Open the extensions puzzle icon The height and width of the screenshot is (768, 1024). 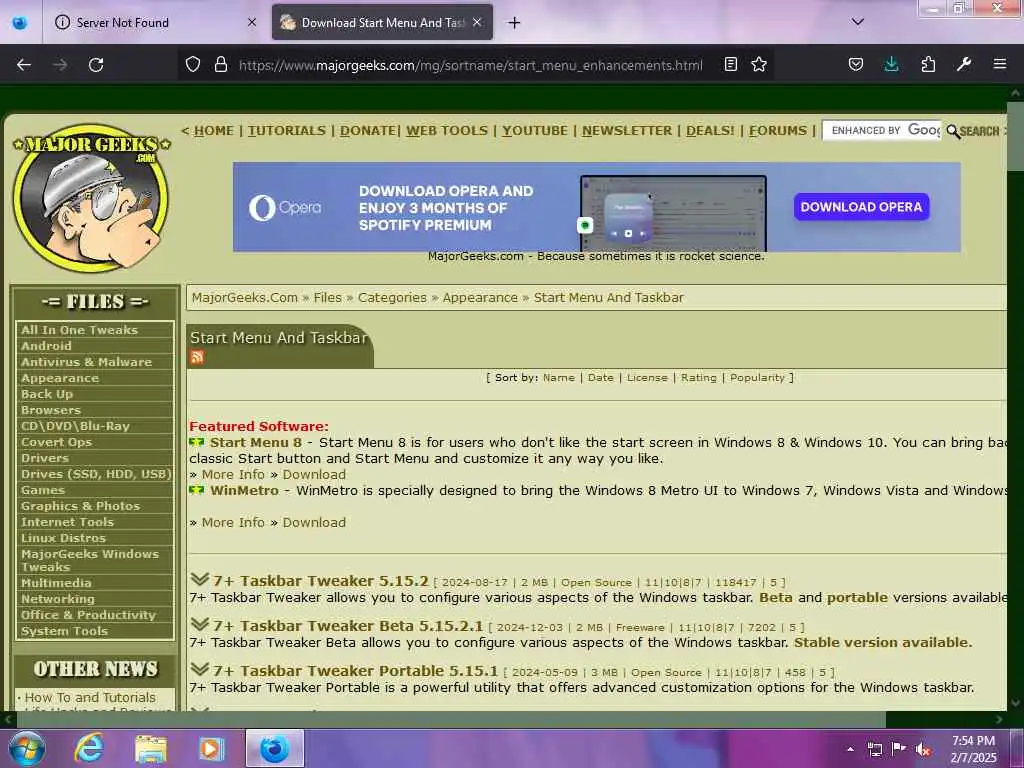tap(928, 65)
